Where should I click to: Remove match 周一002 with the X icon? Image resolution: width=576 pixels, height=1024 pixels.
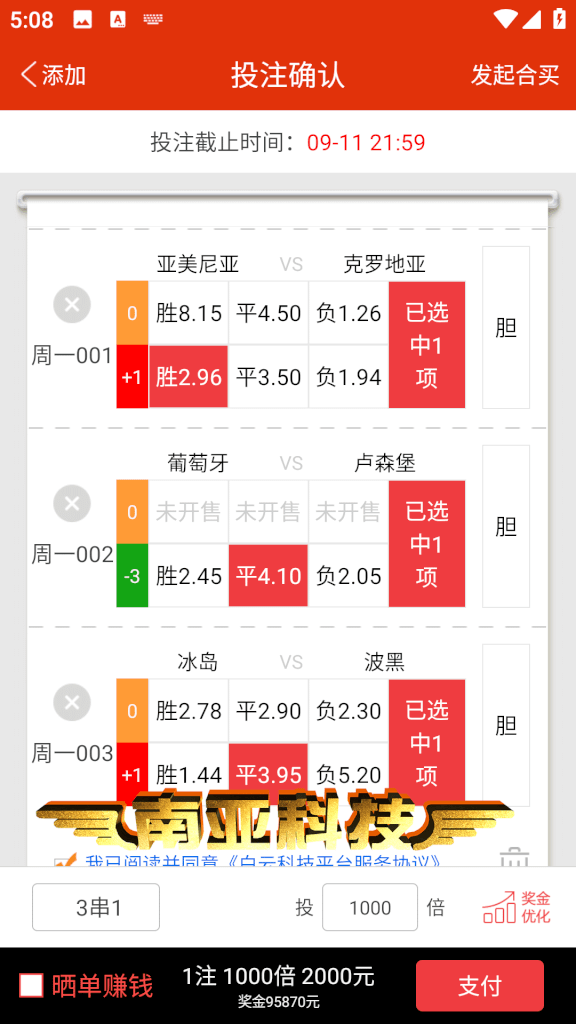pos(72,504)
